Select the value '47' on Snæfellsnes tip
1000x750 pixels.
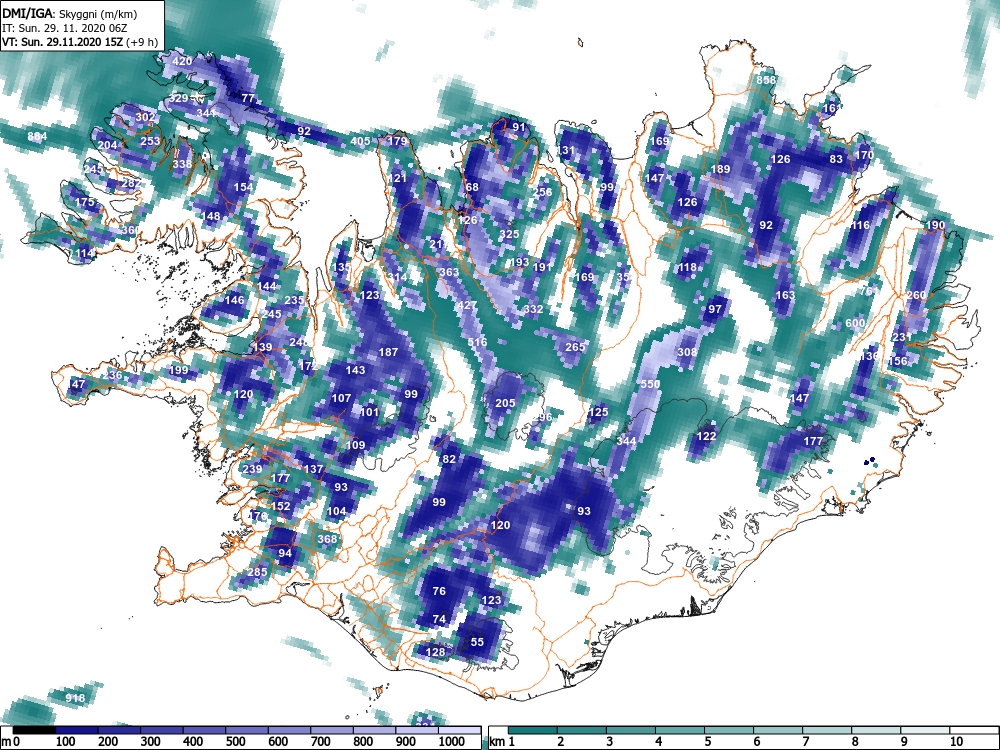pyautogui.click(x=78, y=385)
